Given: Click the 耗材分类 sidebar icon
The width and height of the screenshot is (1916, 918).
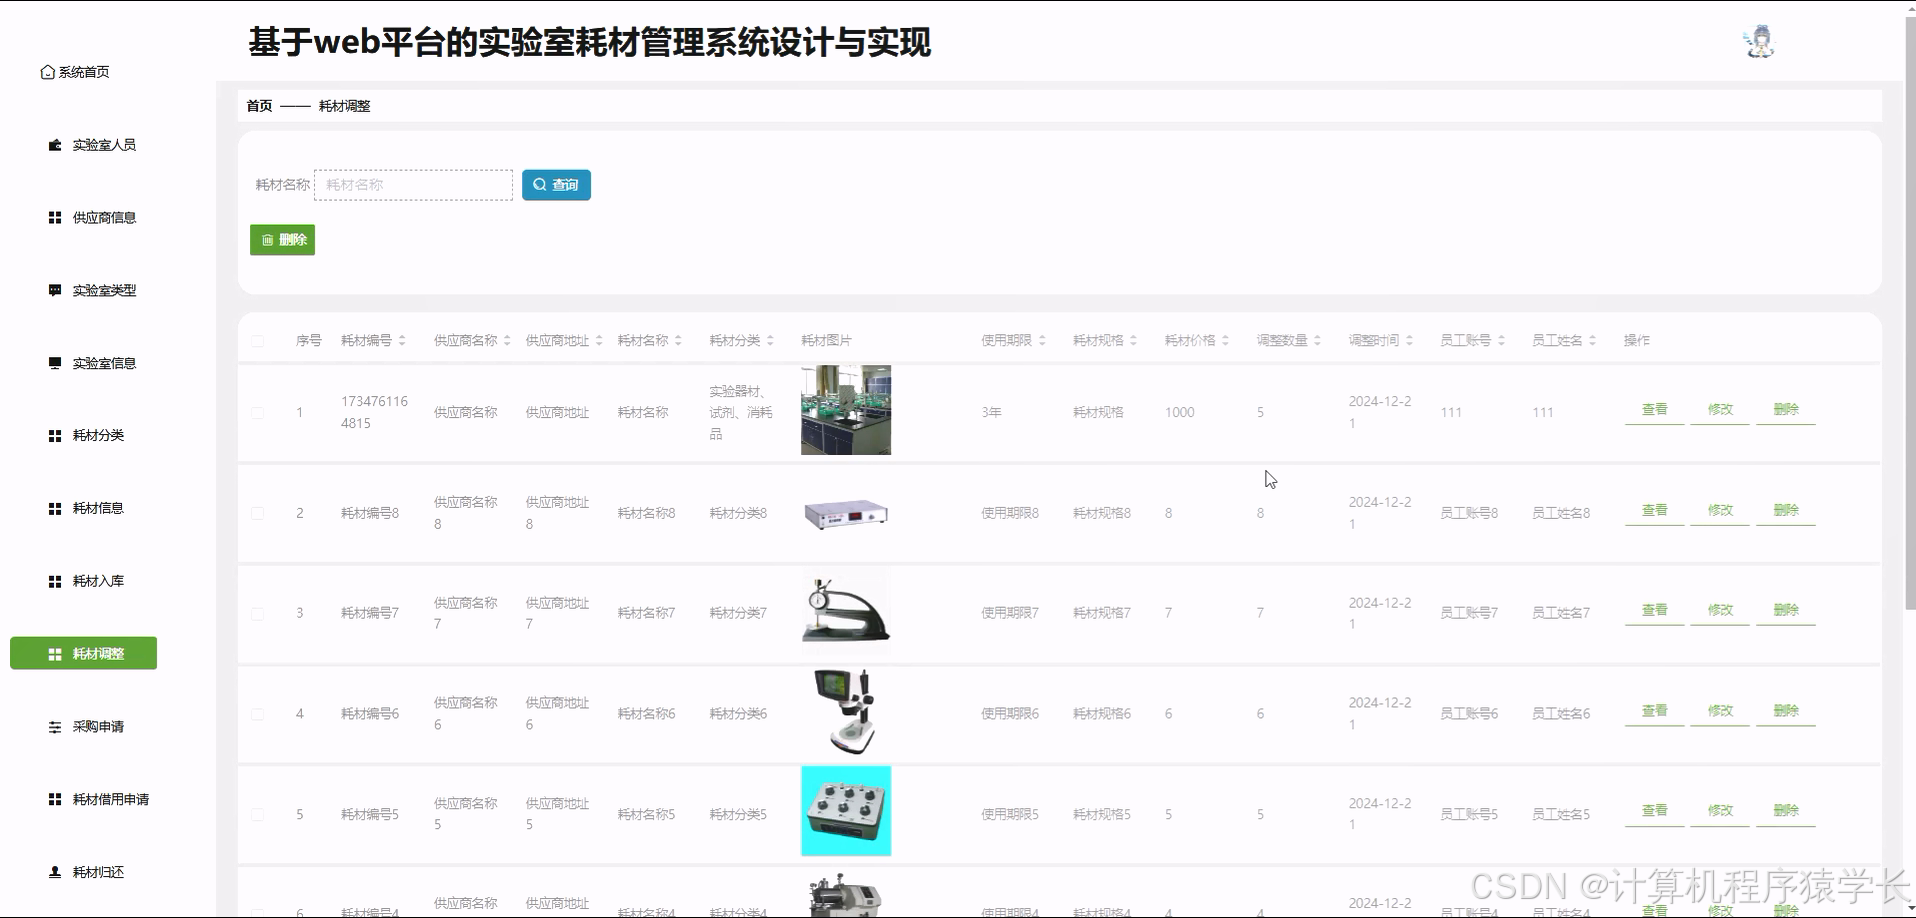Looking at the screenshot, I should click(54, 434).
